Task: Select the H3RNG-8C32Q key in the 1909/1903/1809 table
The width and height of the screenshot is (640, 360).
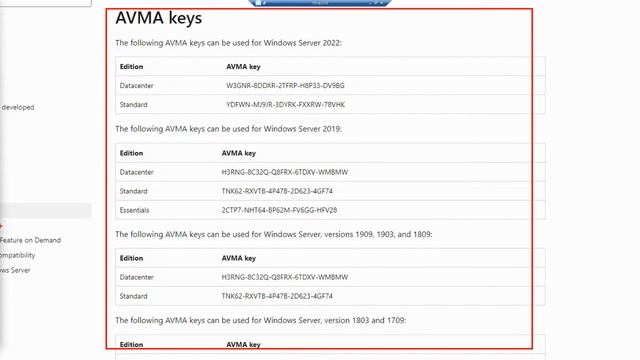Action: [x=285, y=277]
